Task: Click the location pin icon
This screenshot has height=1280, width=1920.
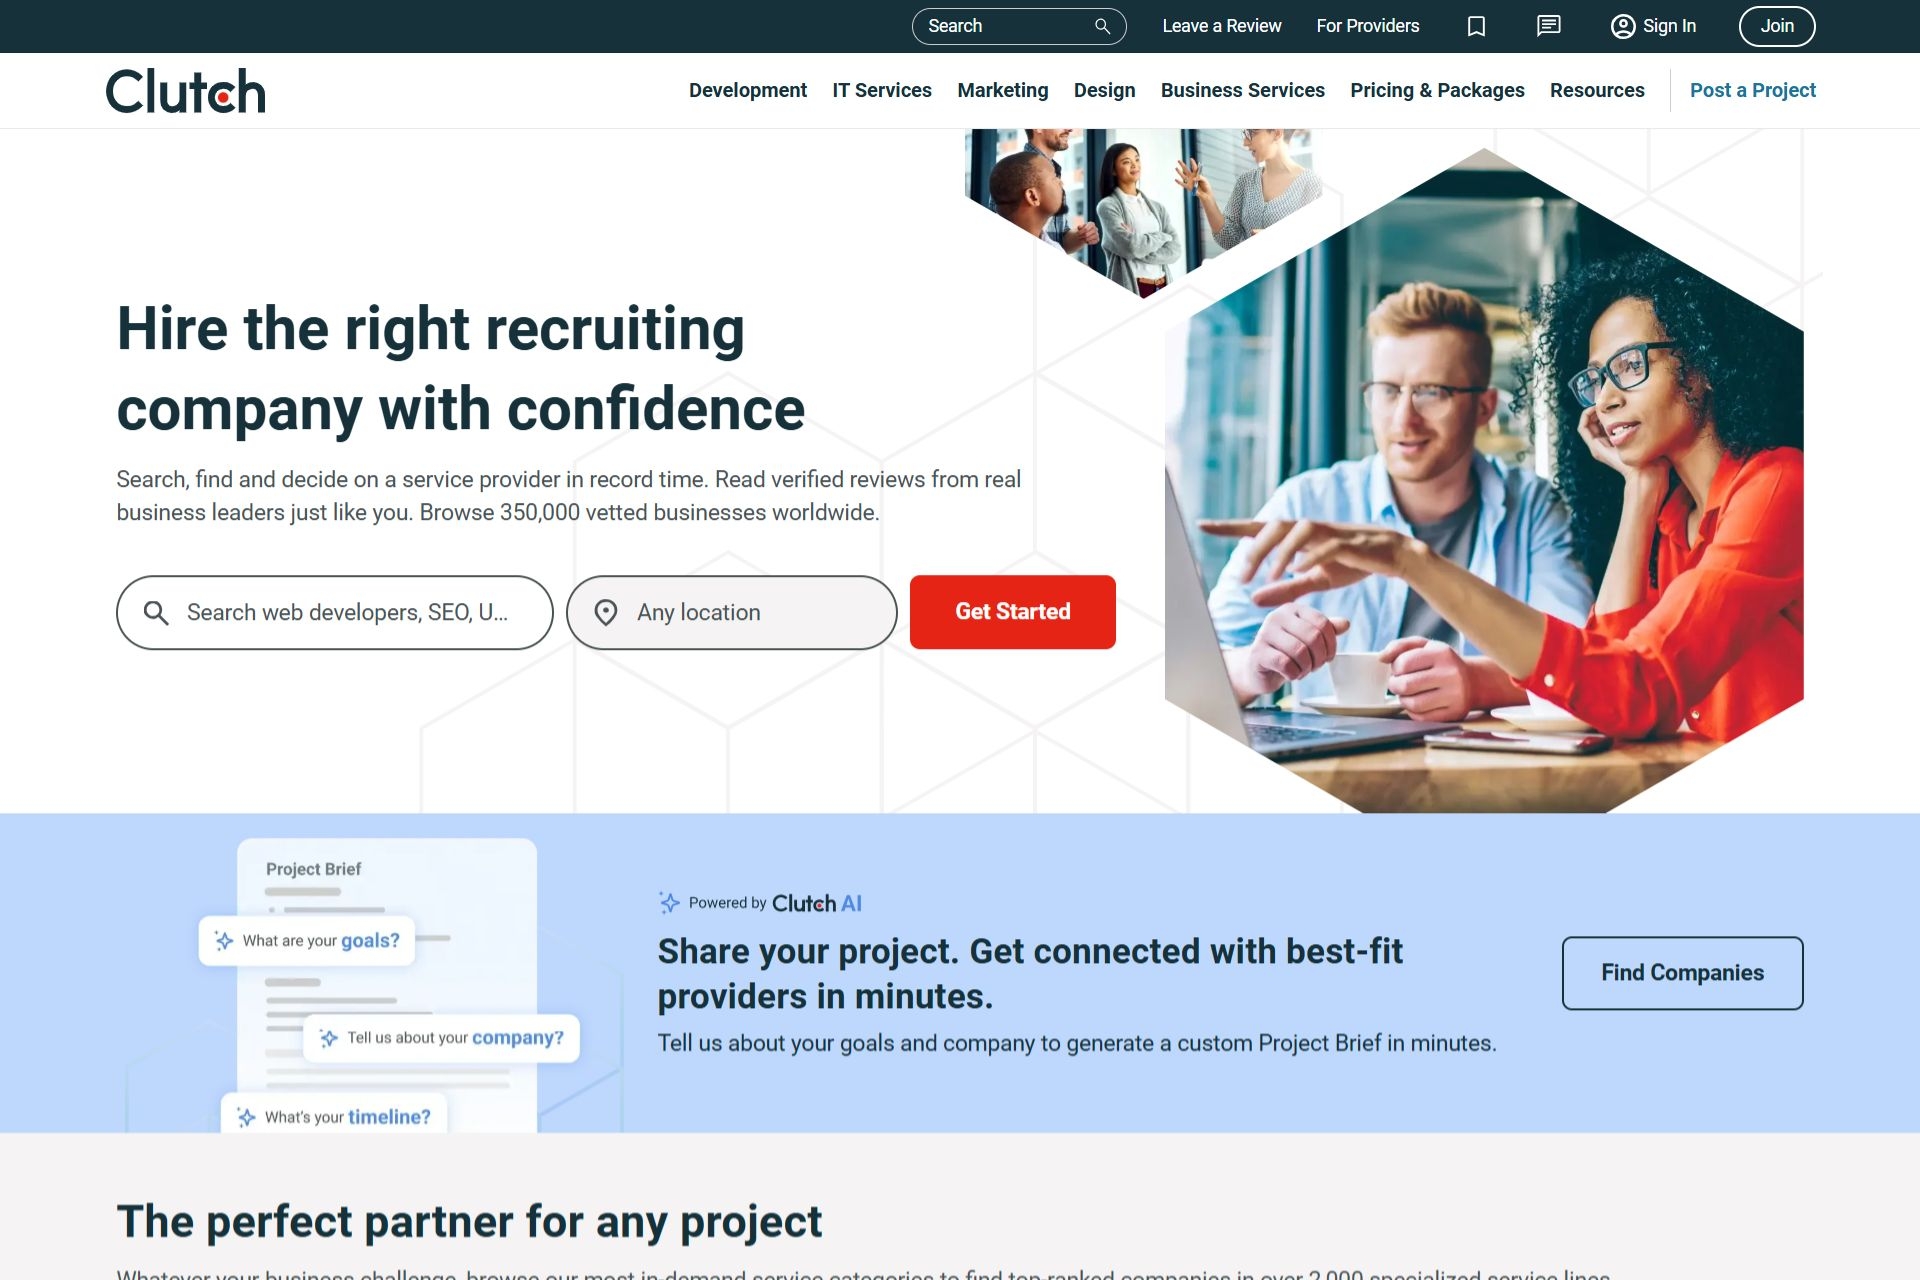Action: [x=605, y=612]
